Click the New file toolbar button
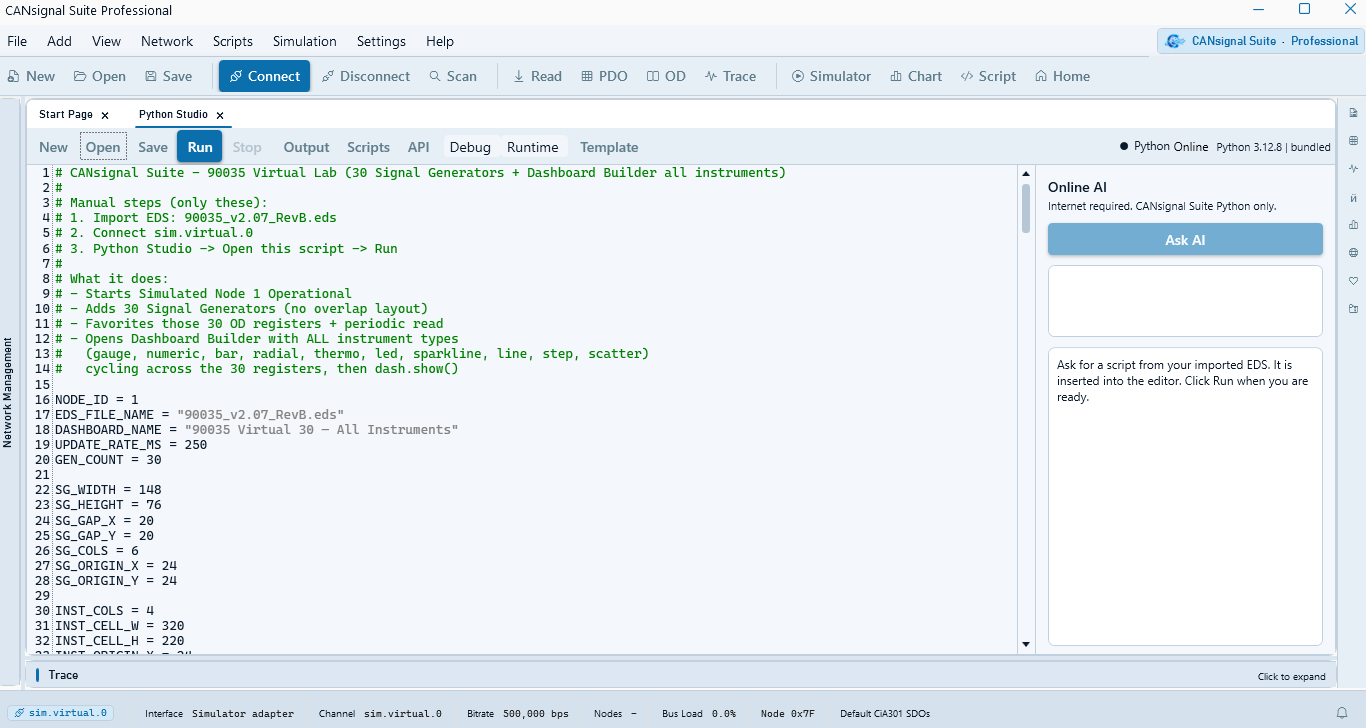 click(x=31, y=76)
